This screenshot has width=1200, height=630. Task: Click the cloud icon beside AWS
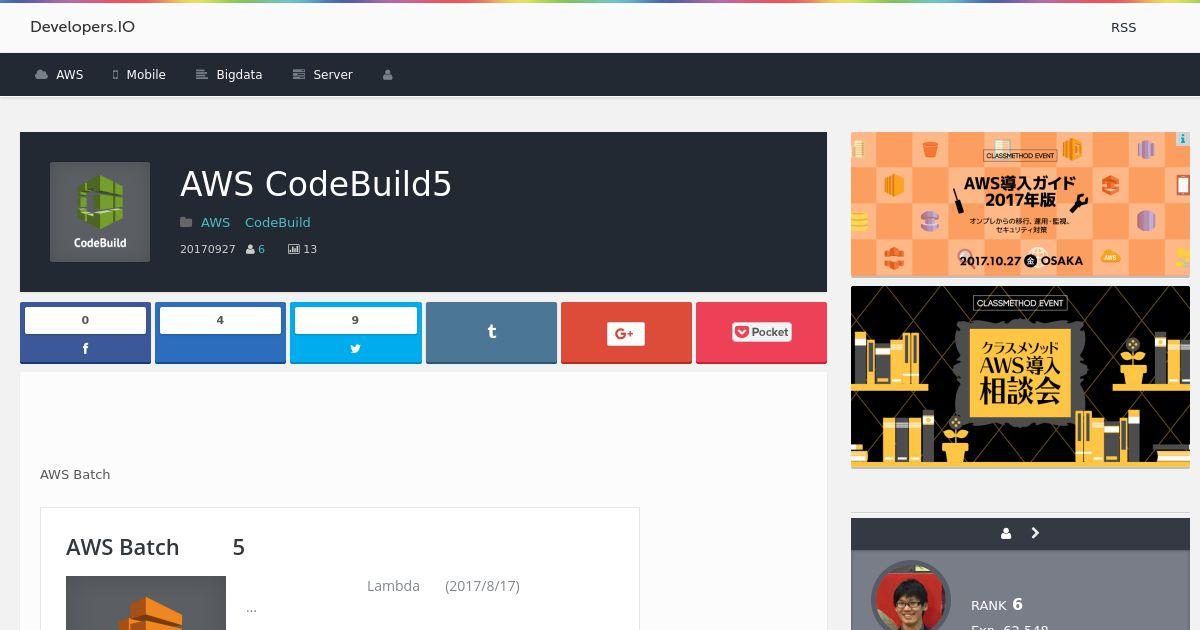pos(41,75)
